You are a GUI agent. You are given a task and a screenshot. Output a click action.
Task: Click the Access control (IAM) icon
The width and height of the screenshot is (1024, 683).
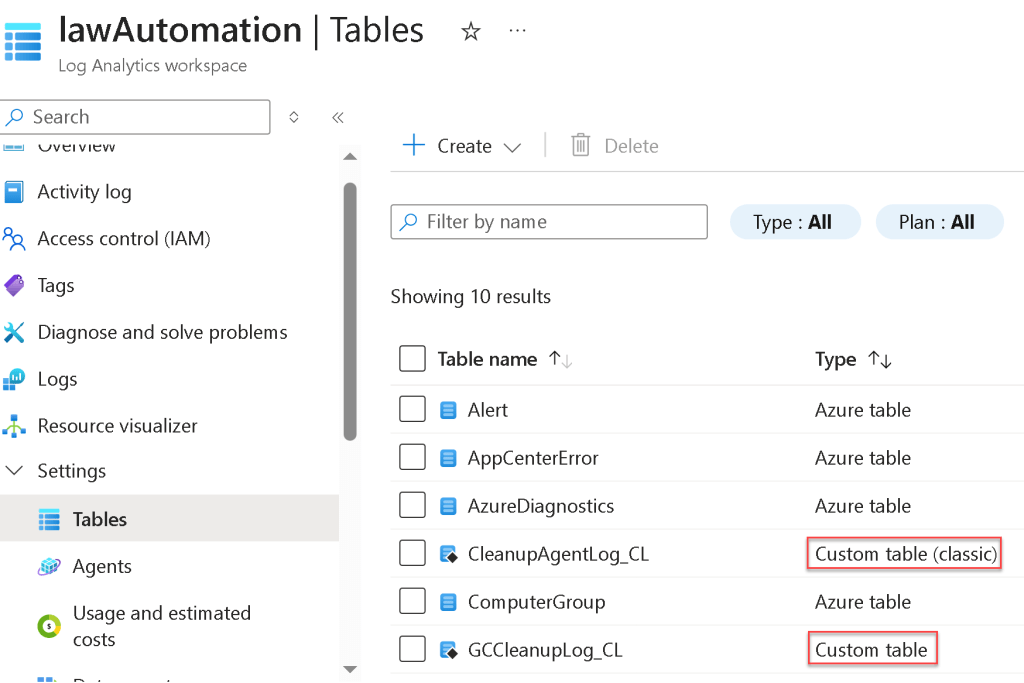pos(14,238)
